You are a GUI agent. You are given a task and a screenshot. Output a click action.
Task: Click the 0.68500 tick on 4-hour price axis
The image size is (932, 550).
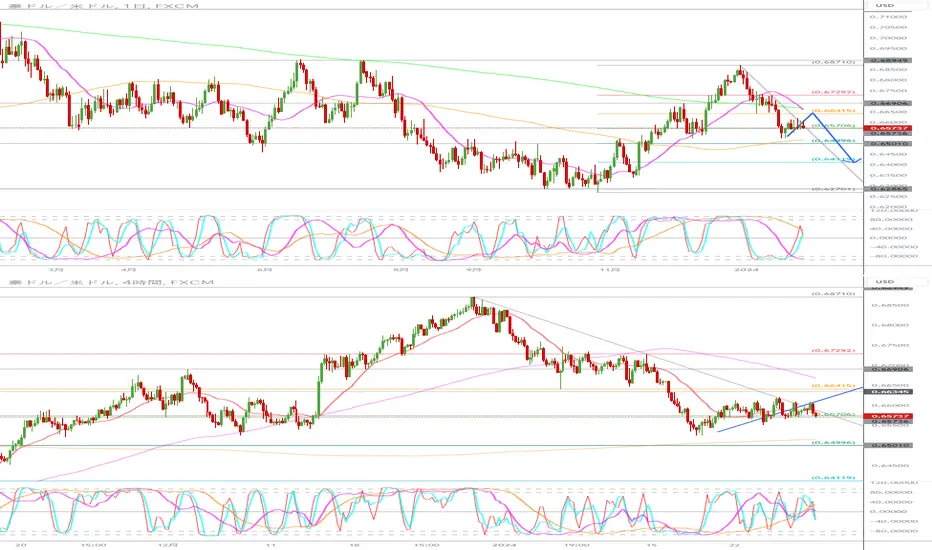(x=889, y=305)
